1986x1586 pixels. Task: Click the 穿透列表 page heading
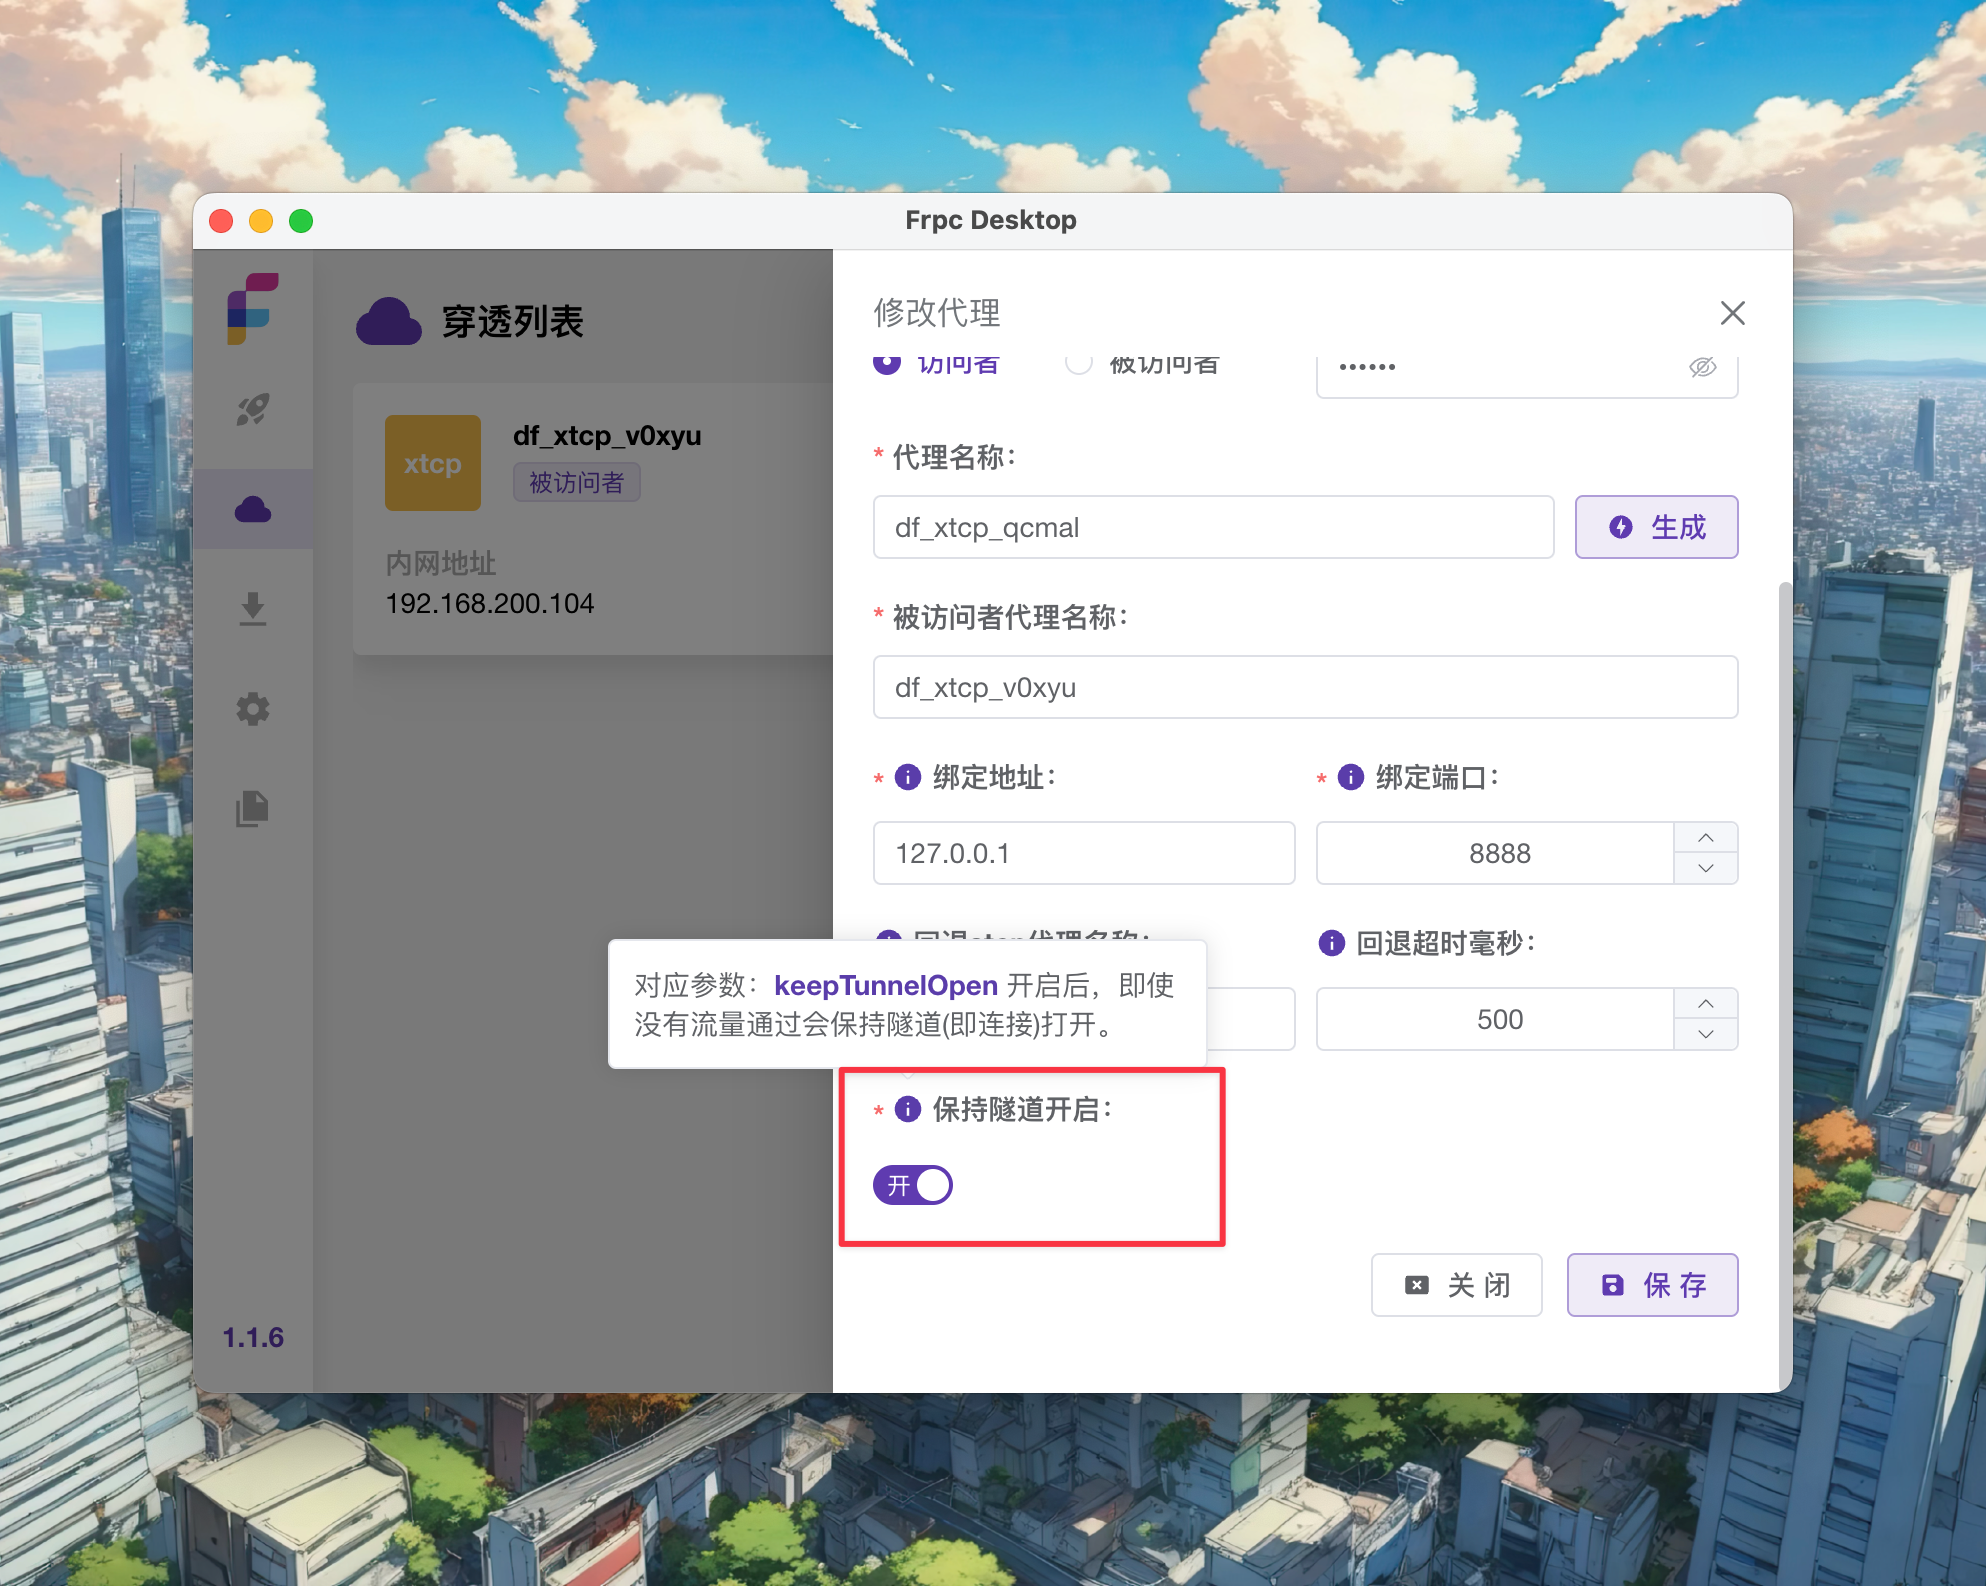coord(513,322)
